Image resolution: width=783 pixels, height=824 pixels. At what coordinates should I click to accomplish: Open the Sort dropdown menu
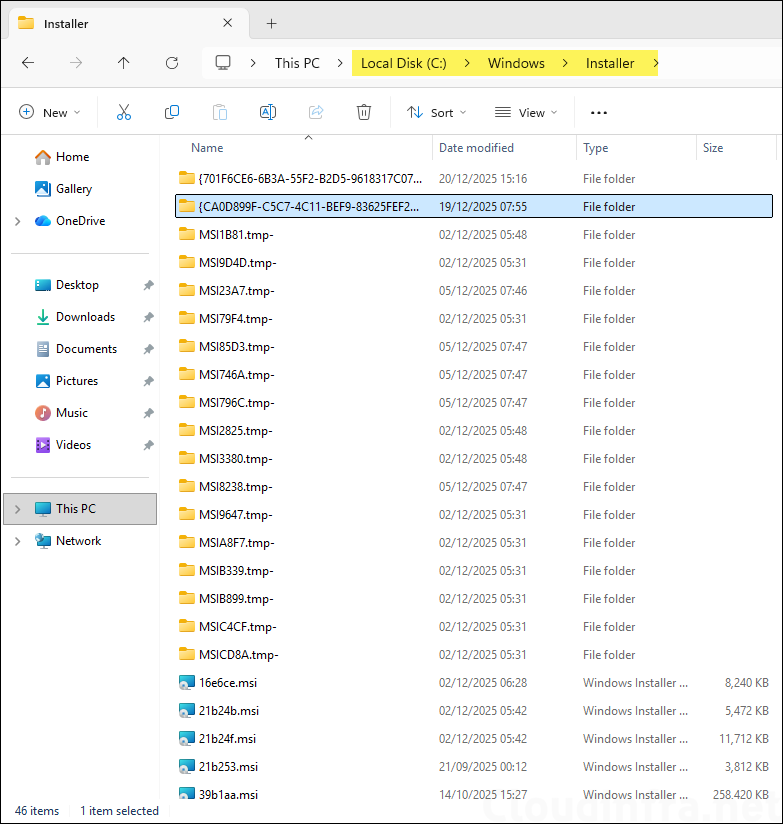tap(437, 113)
